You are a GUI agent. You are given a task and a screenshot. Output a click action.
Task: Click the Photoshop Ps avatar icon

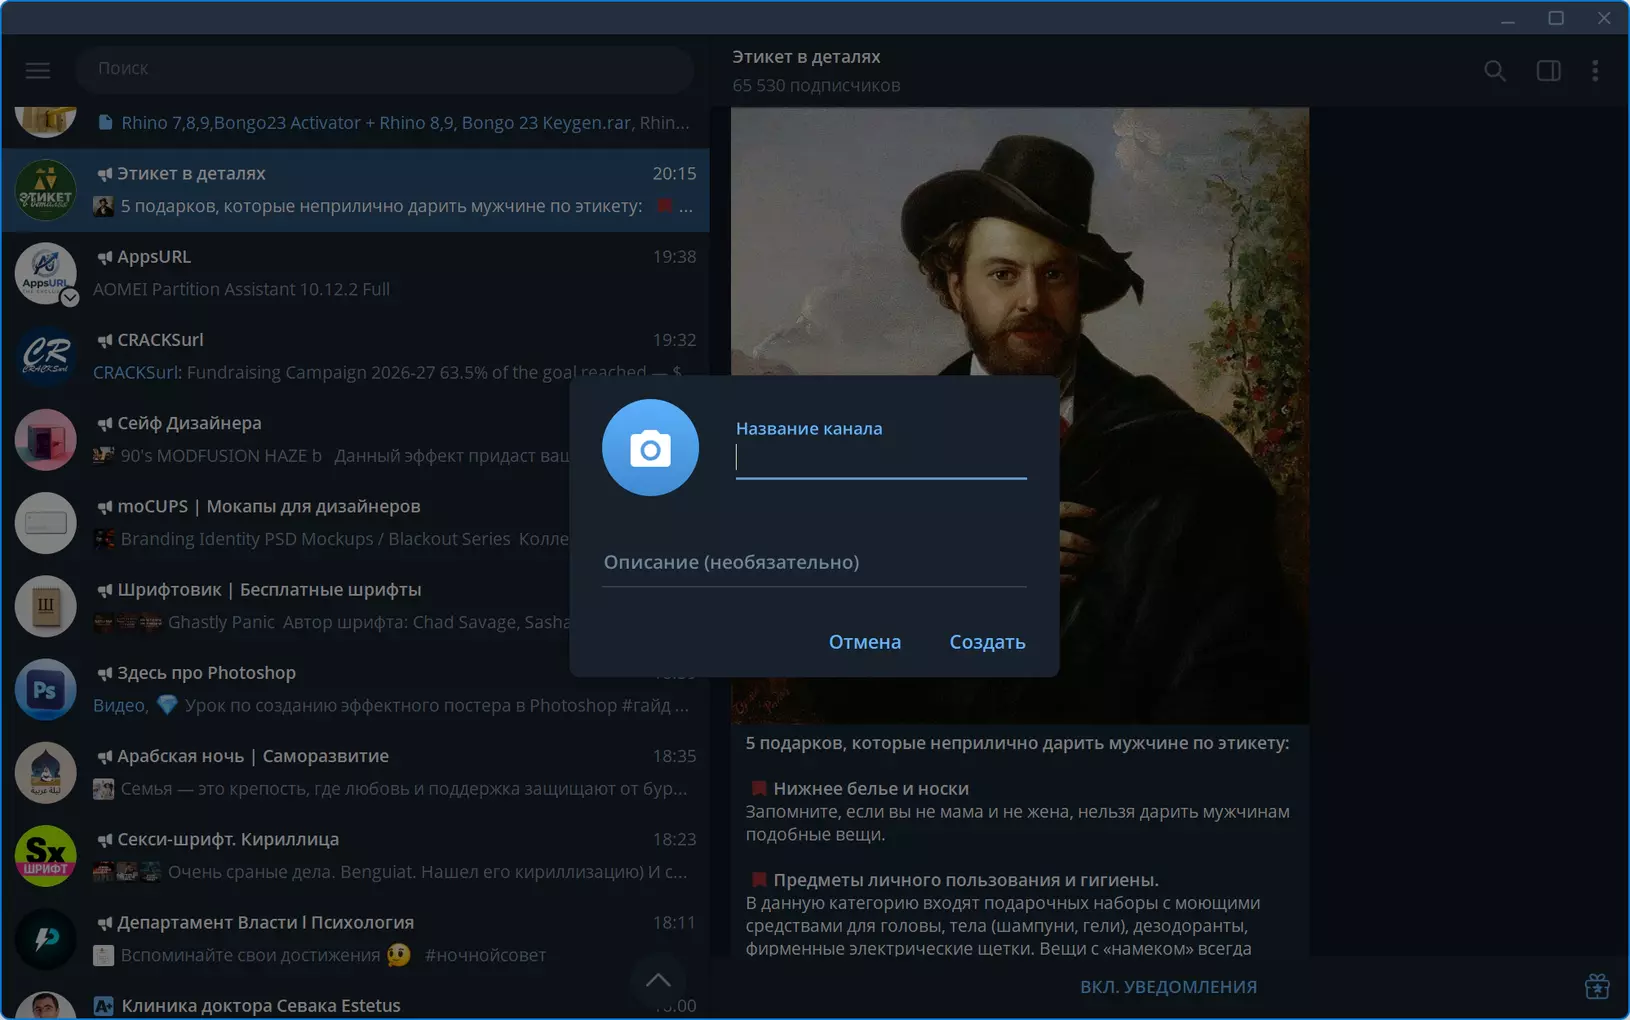[x=45, y=689]
